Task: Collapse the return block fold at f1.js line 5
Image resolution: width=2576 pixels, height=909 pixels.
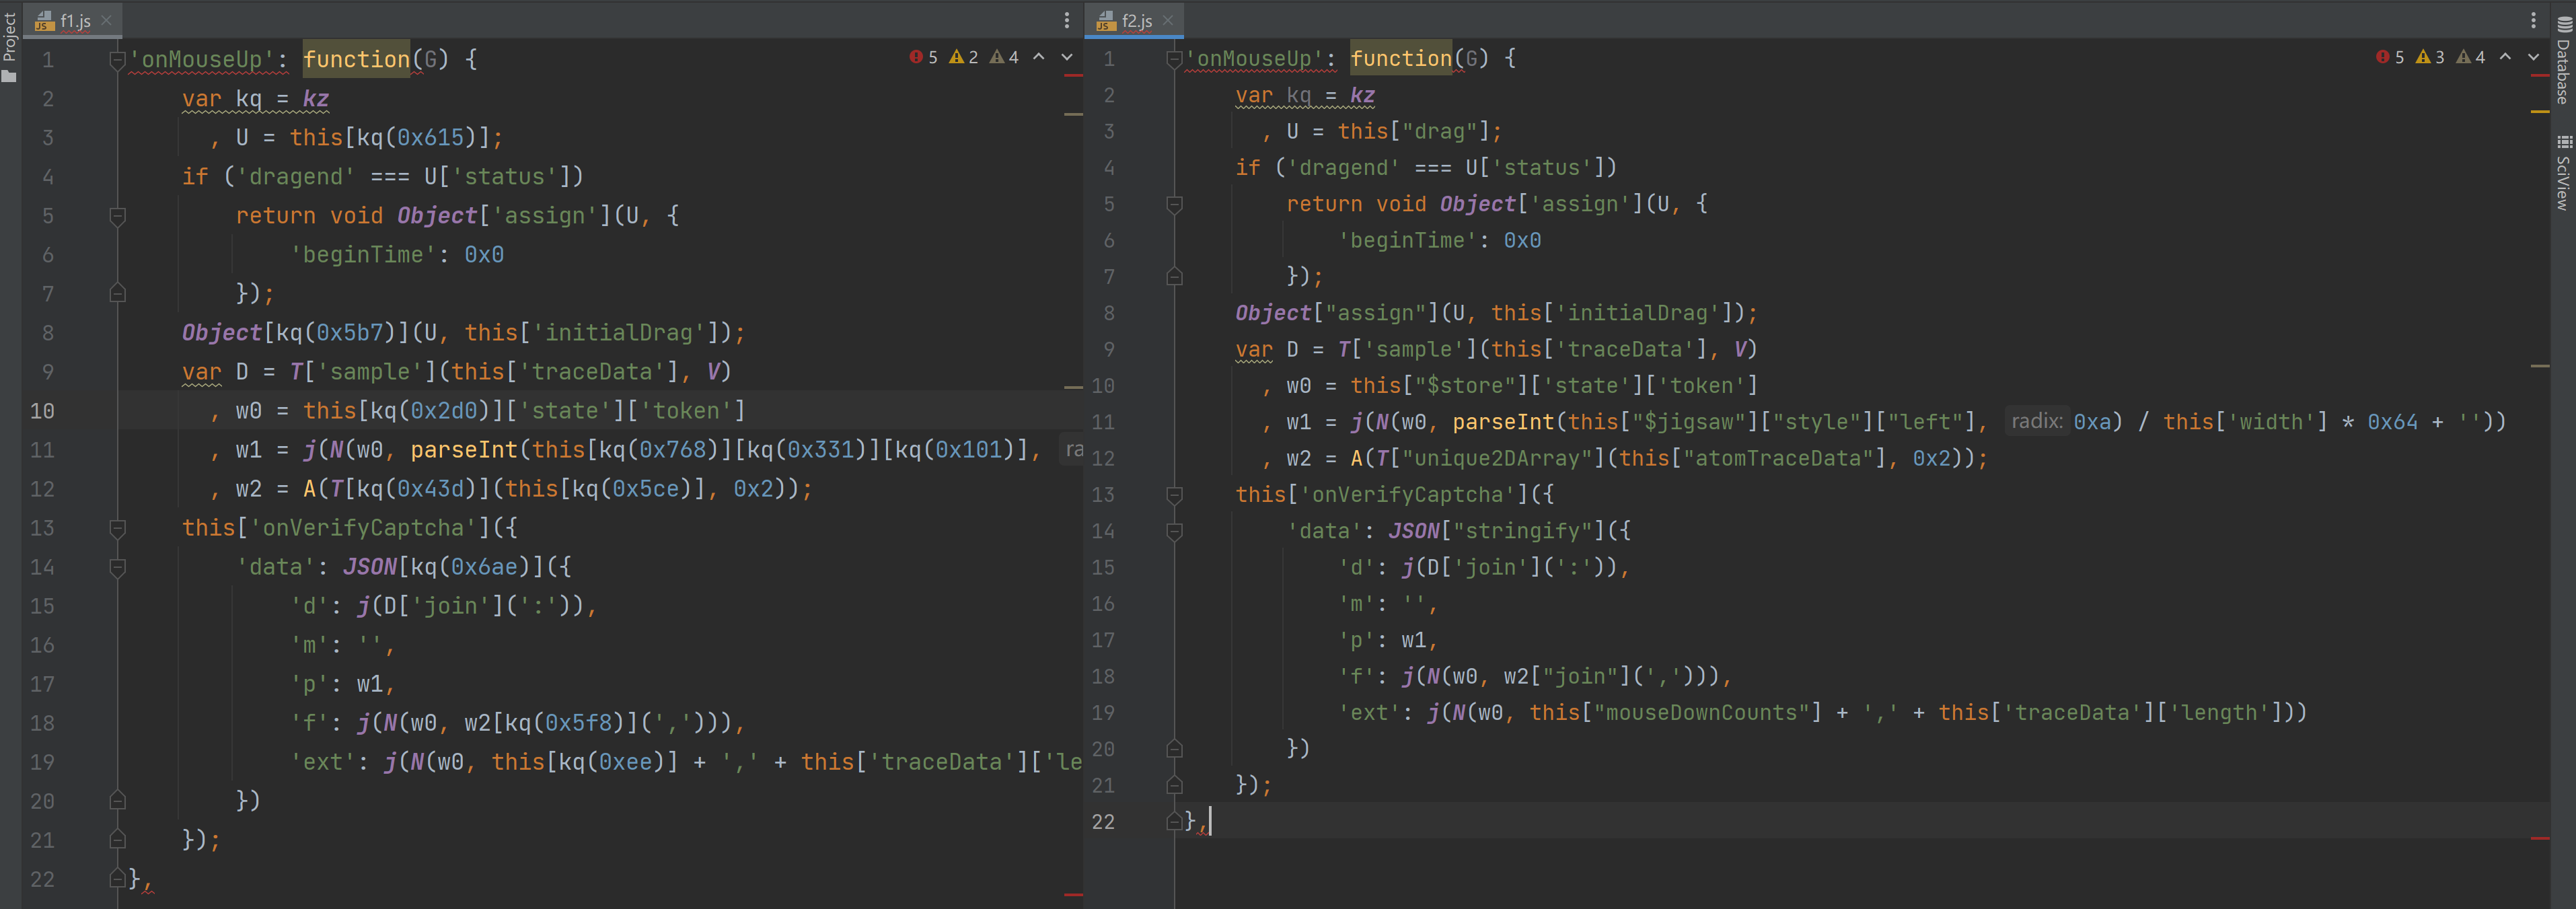Action: [x=117, y=216]
